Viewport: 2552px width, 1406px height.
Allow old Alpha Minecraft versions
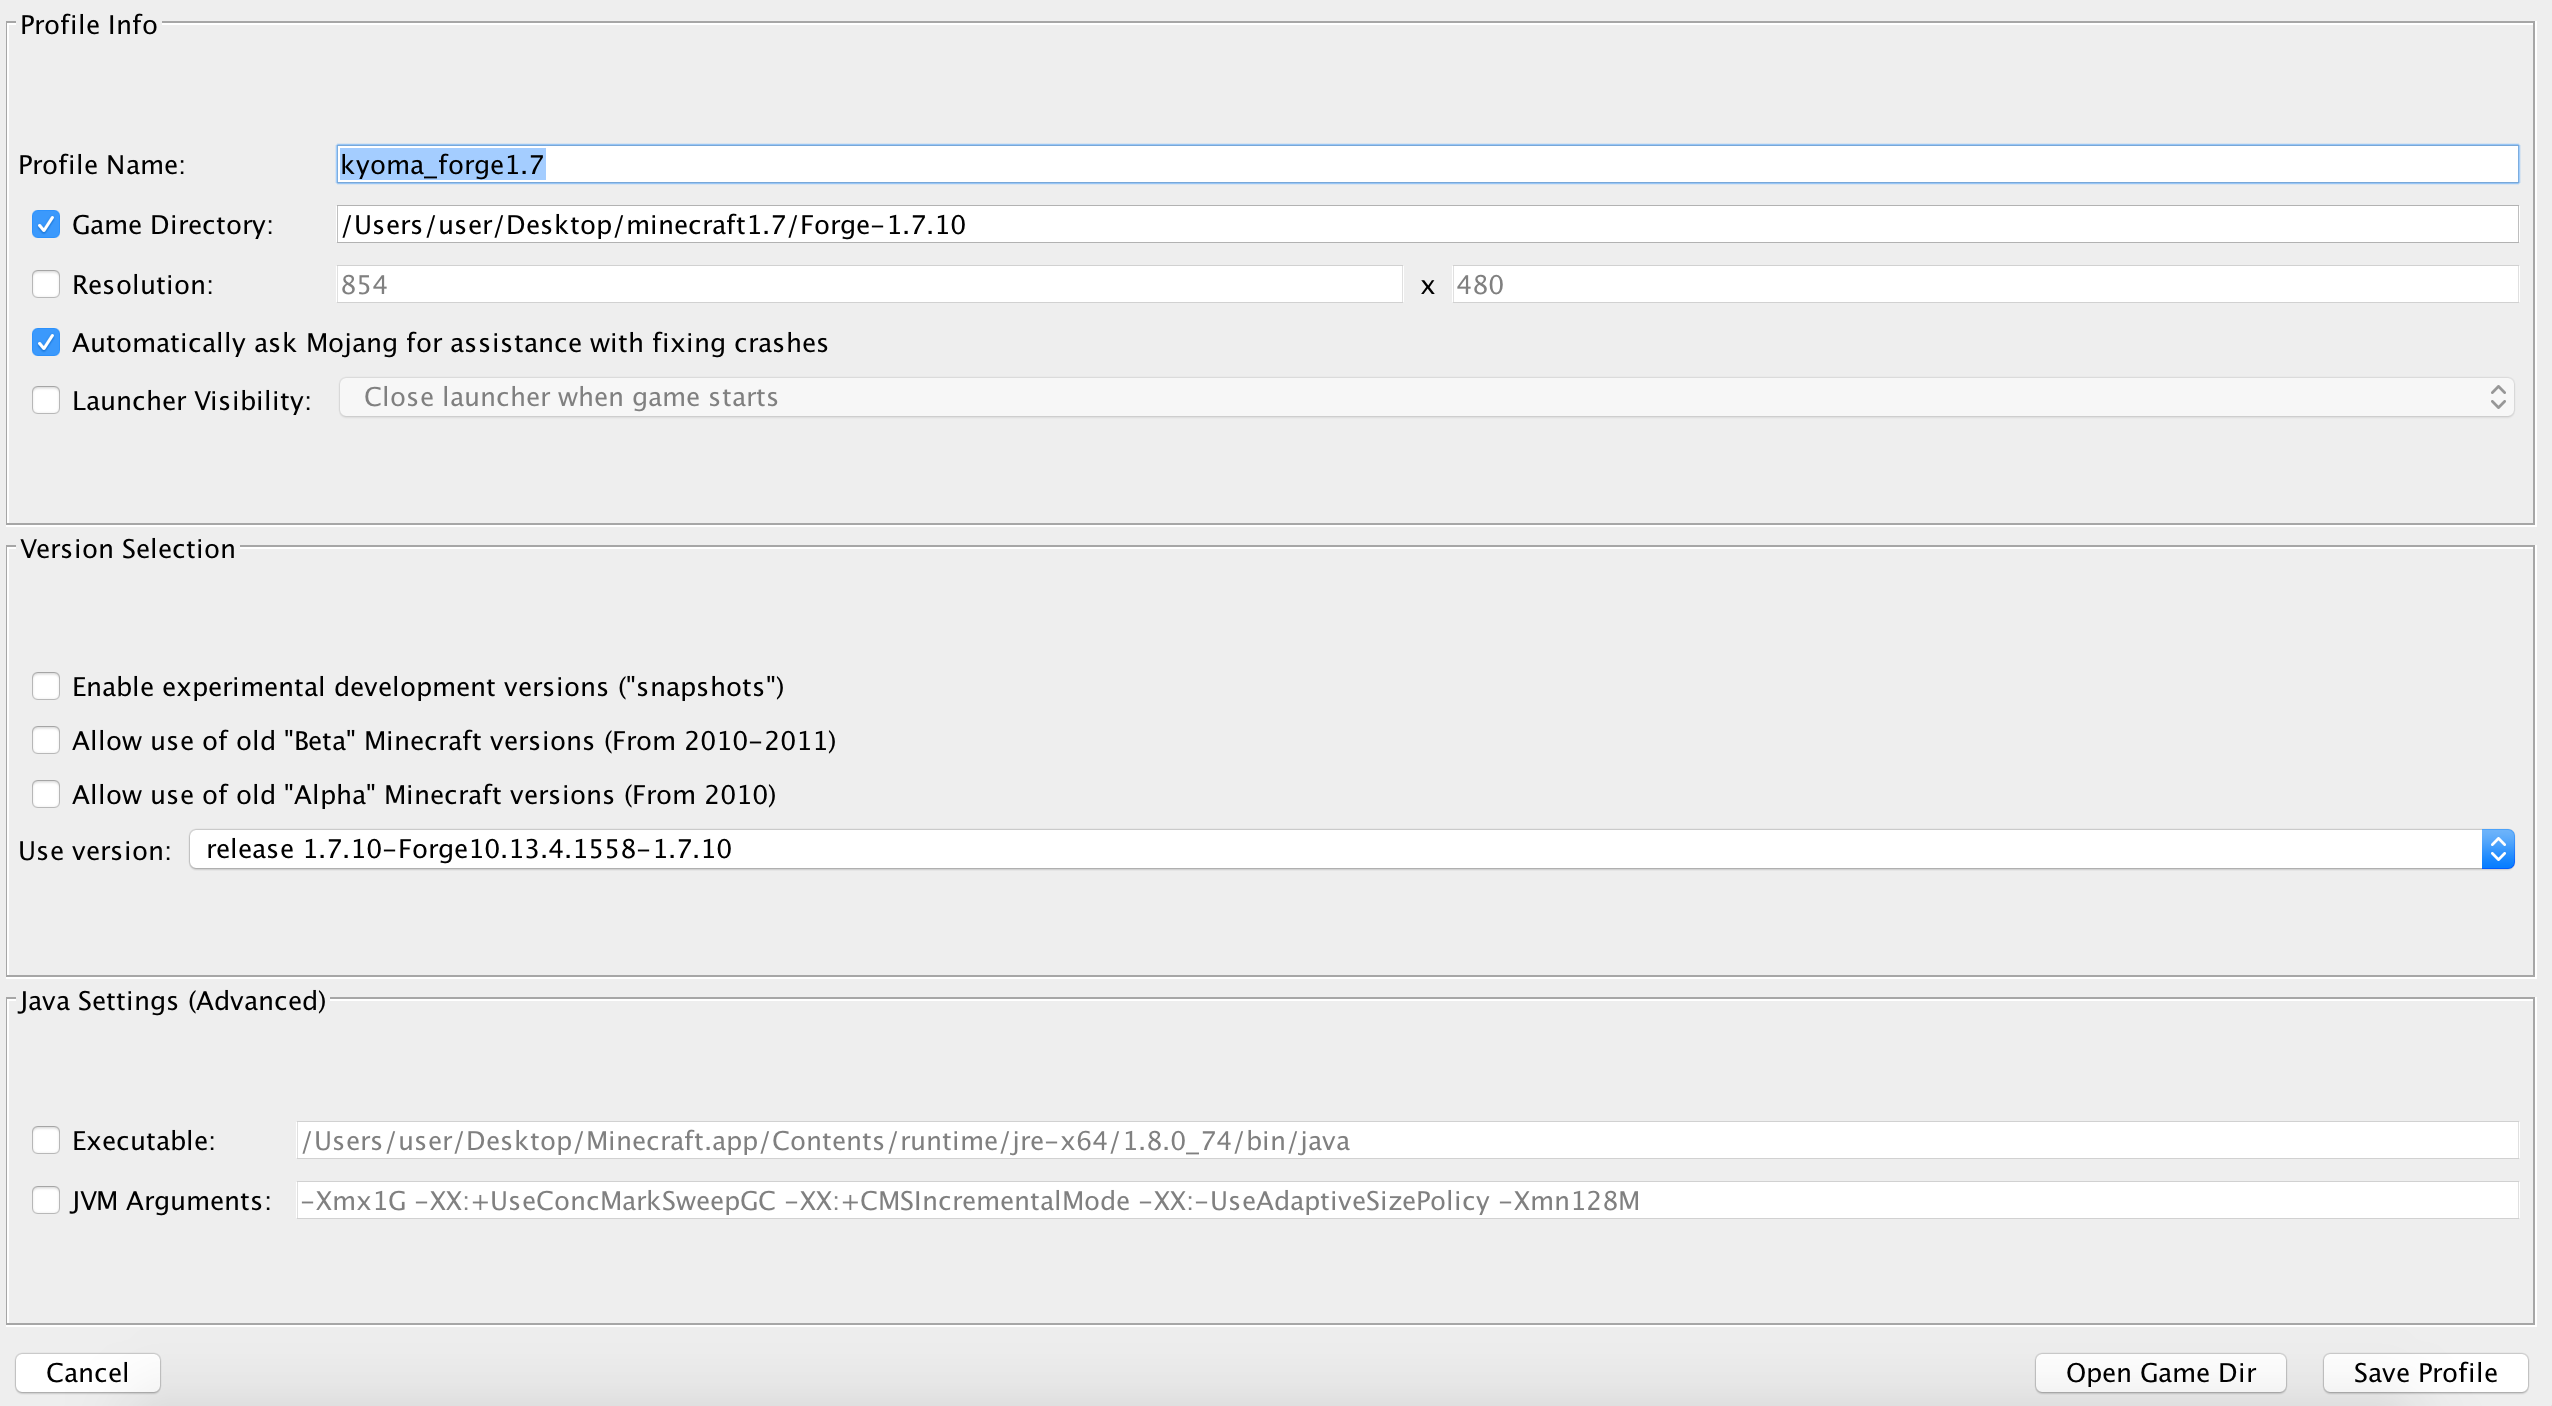[x=46, y=794]
